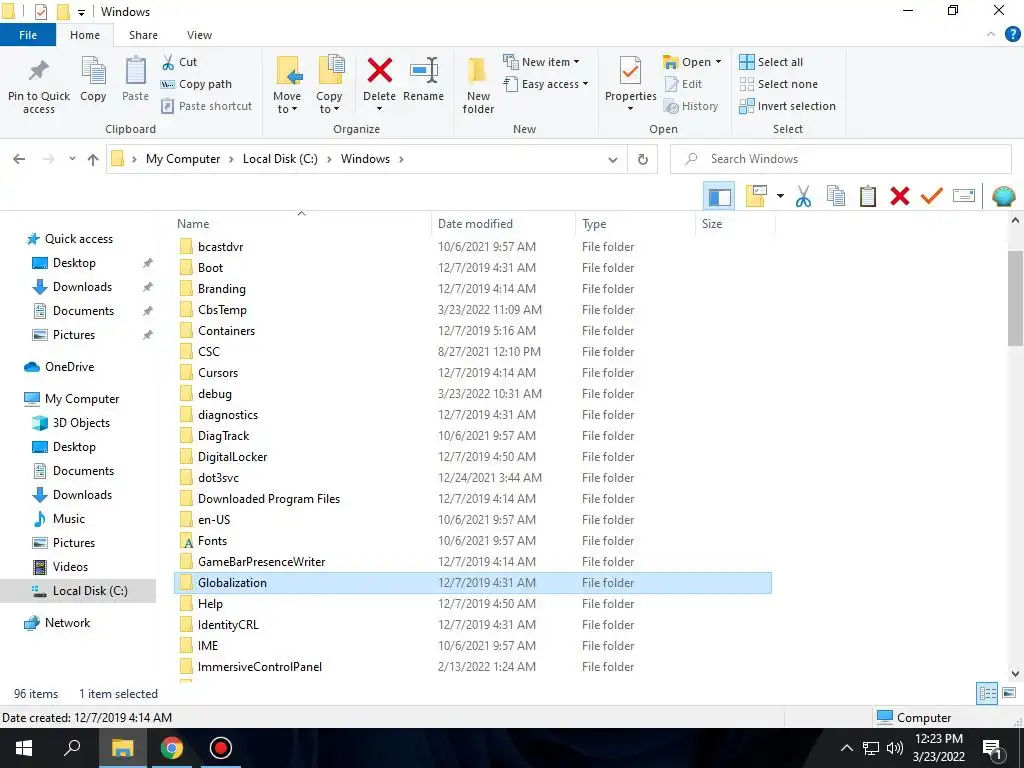The image size is (1024, 768).
Task: Open the Move to dropdown
Action: (x=287, y=85)
